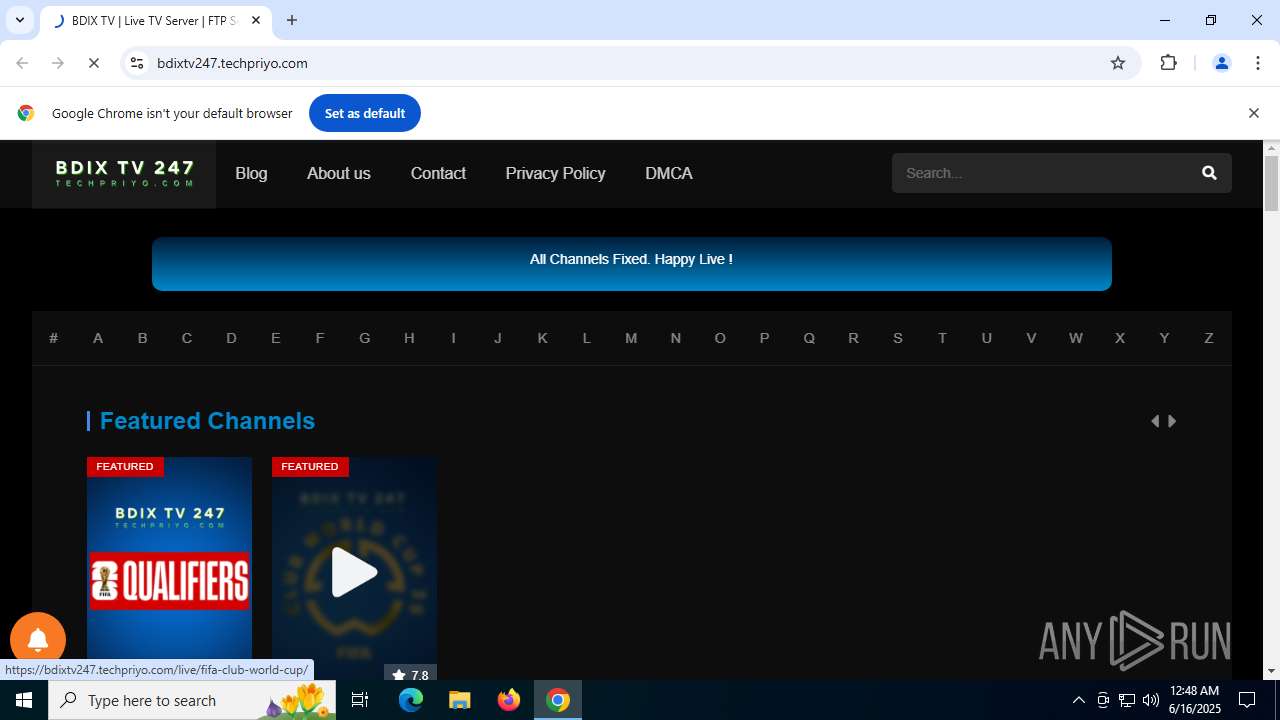The height and width of the screenshot is (720, 1280).
Task: Filter channels by letter T
Action: tap(942, 338)
